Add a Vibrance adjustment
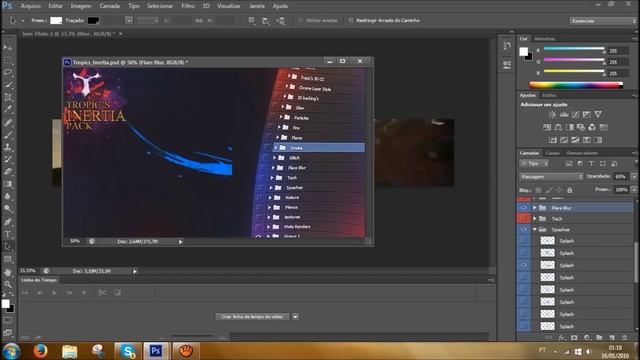 (x=598, y=115)
